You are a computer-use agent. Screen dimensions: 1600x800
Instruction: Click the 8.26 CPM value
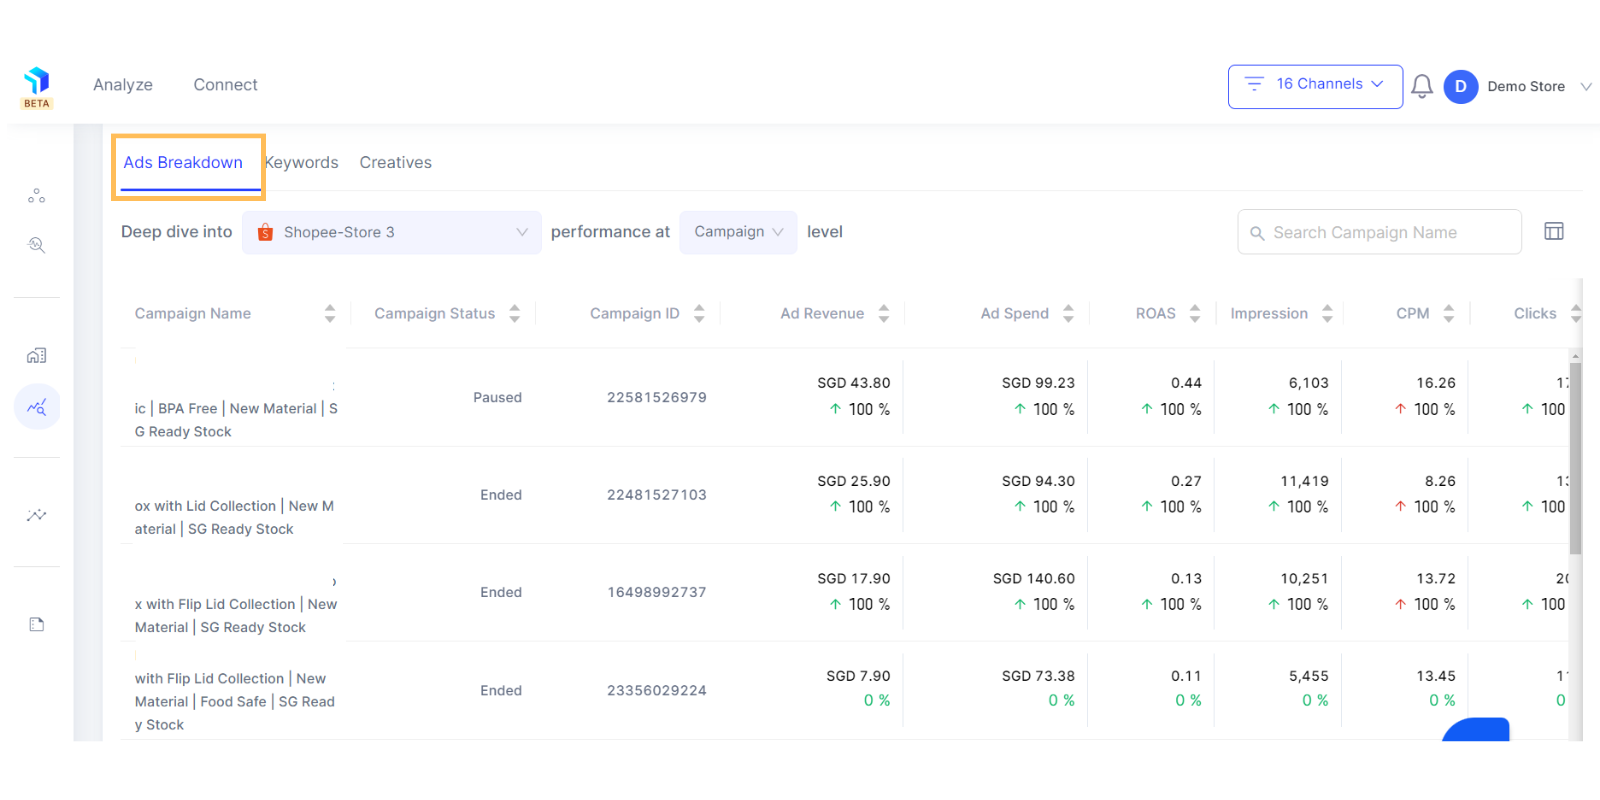pyautogui.click(x=1440, y=481)
